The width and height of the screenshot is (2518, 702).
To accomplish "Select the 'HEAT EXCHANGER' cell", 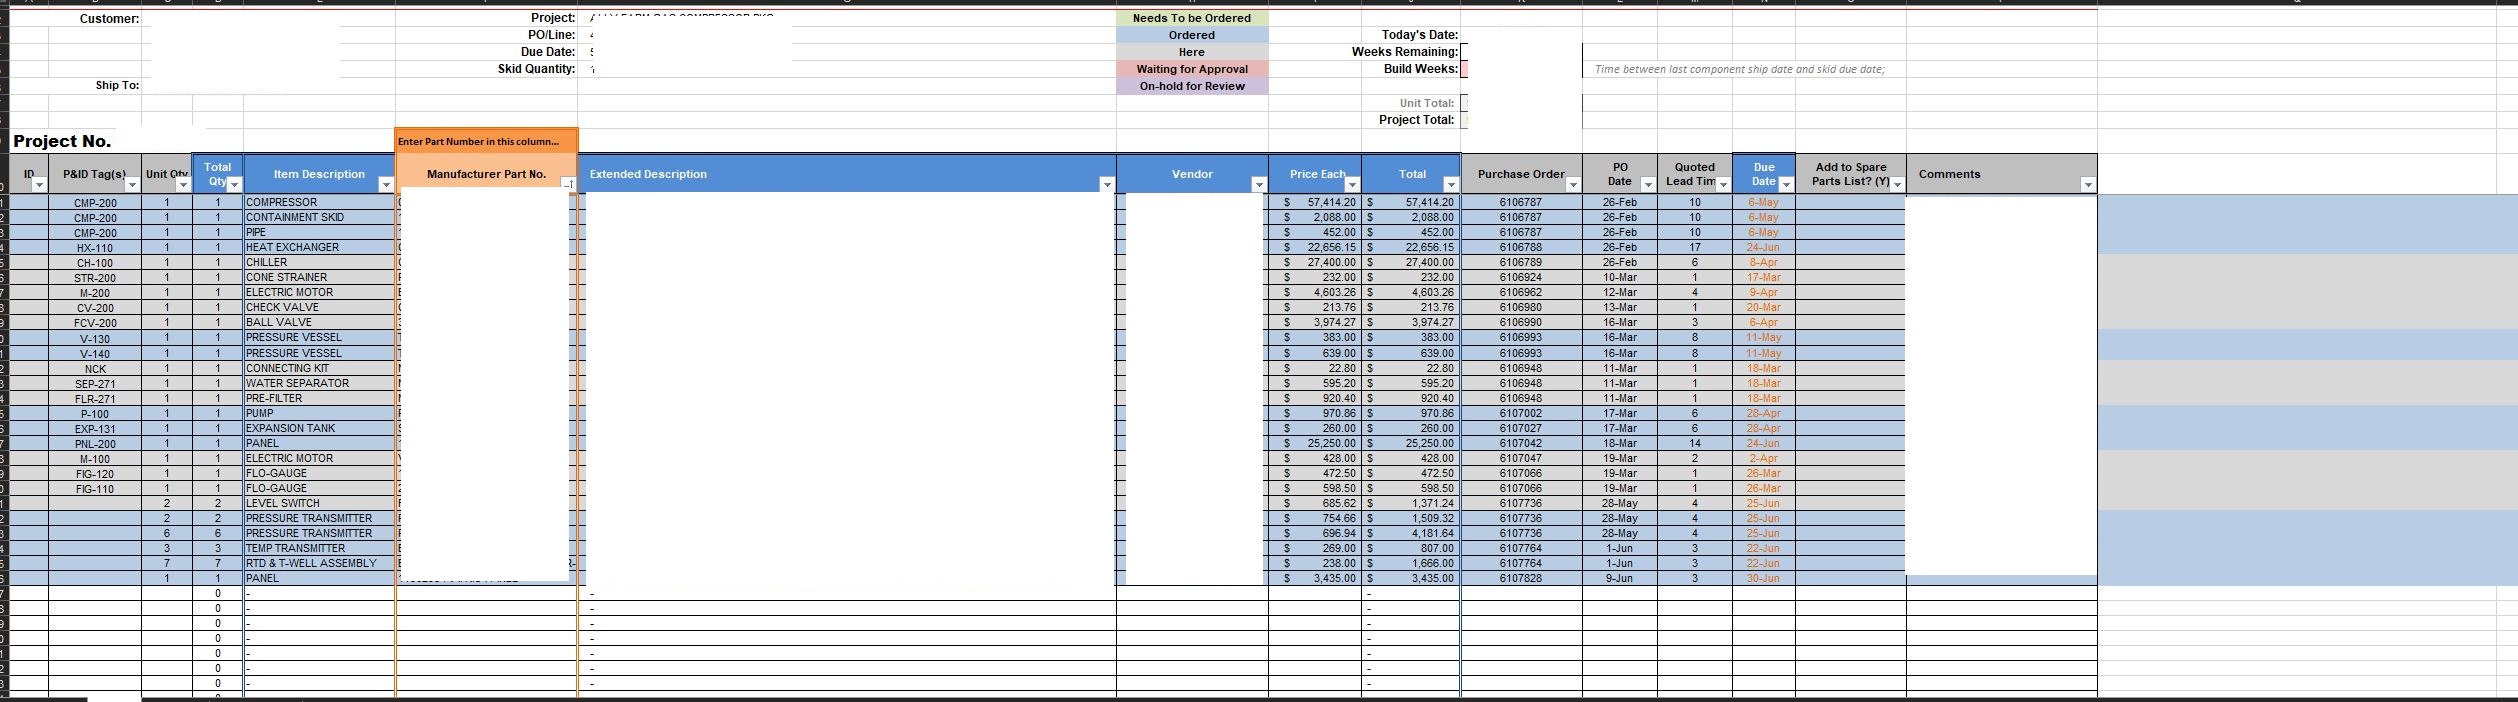I will point(320,247).
